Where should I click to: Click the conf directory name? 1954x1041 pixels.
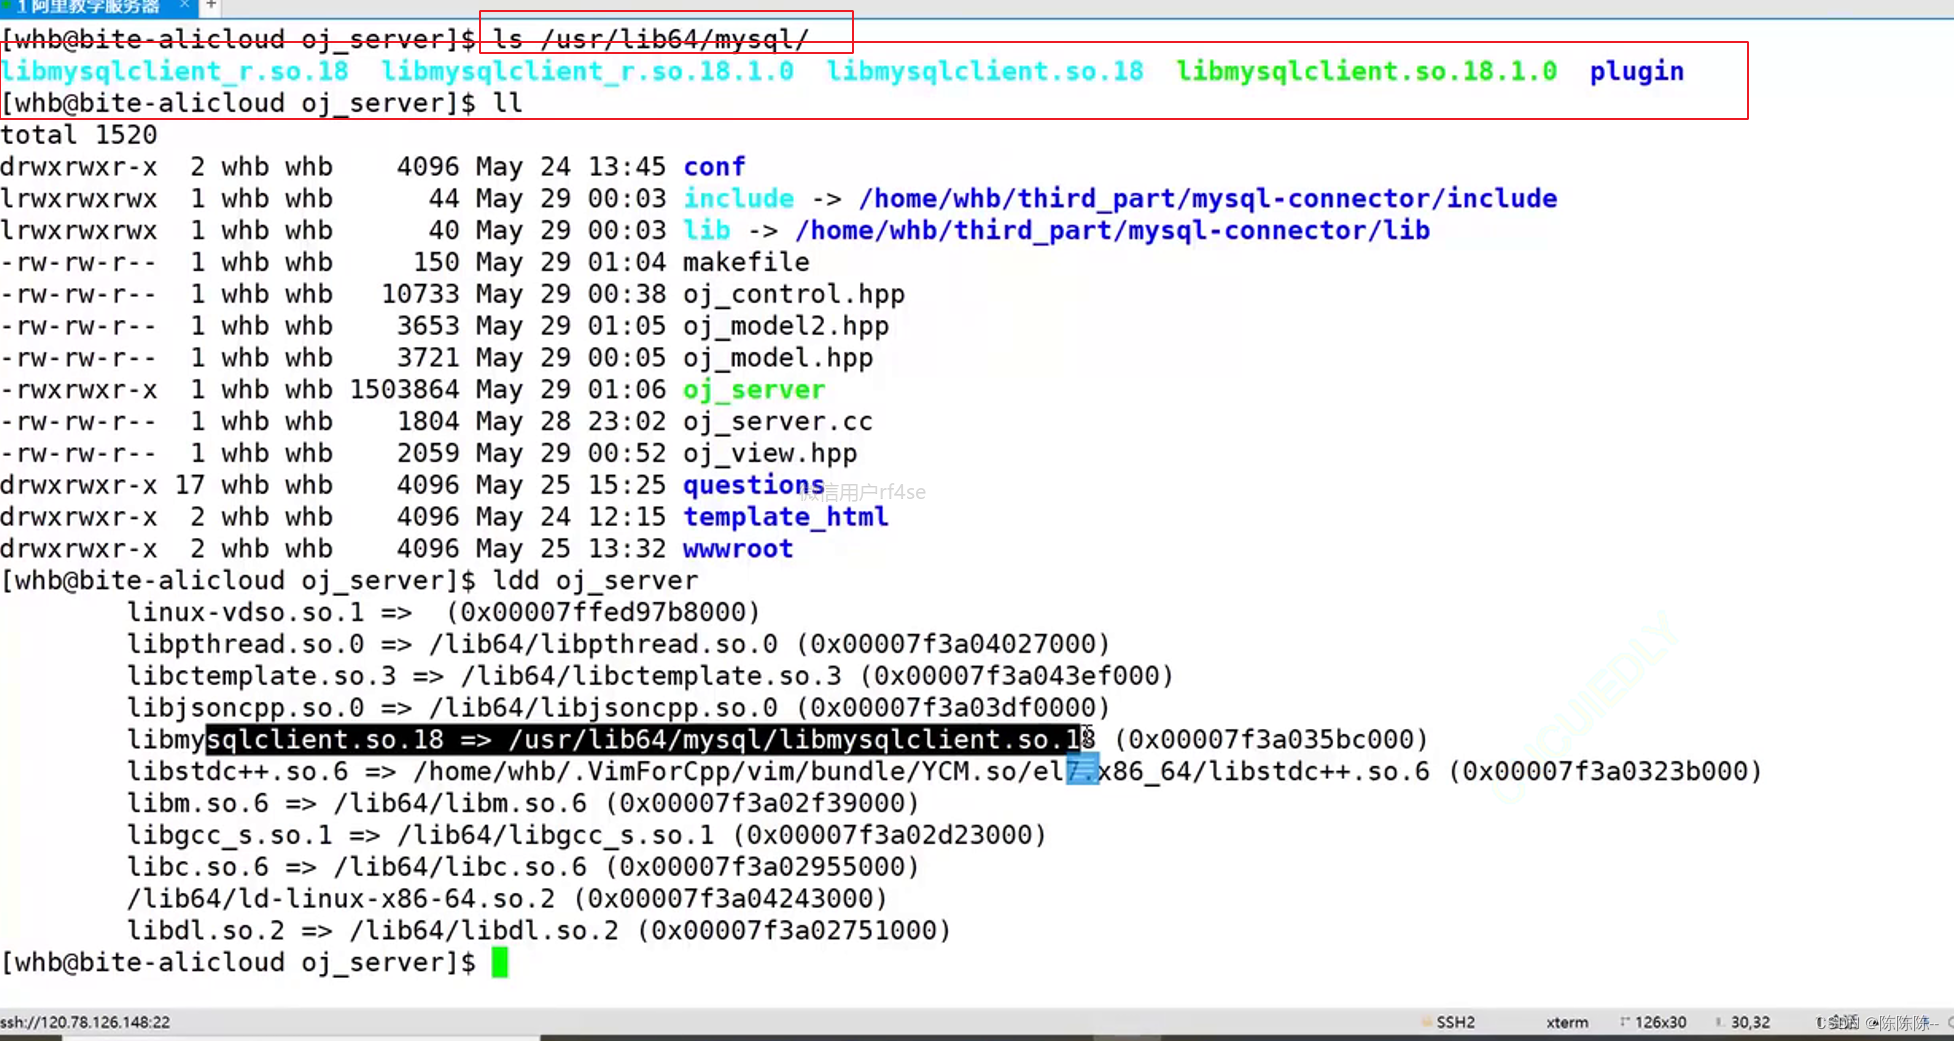(x=714, y=167)
